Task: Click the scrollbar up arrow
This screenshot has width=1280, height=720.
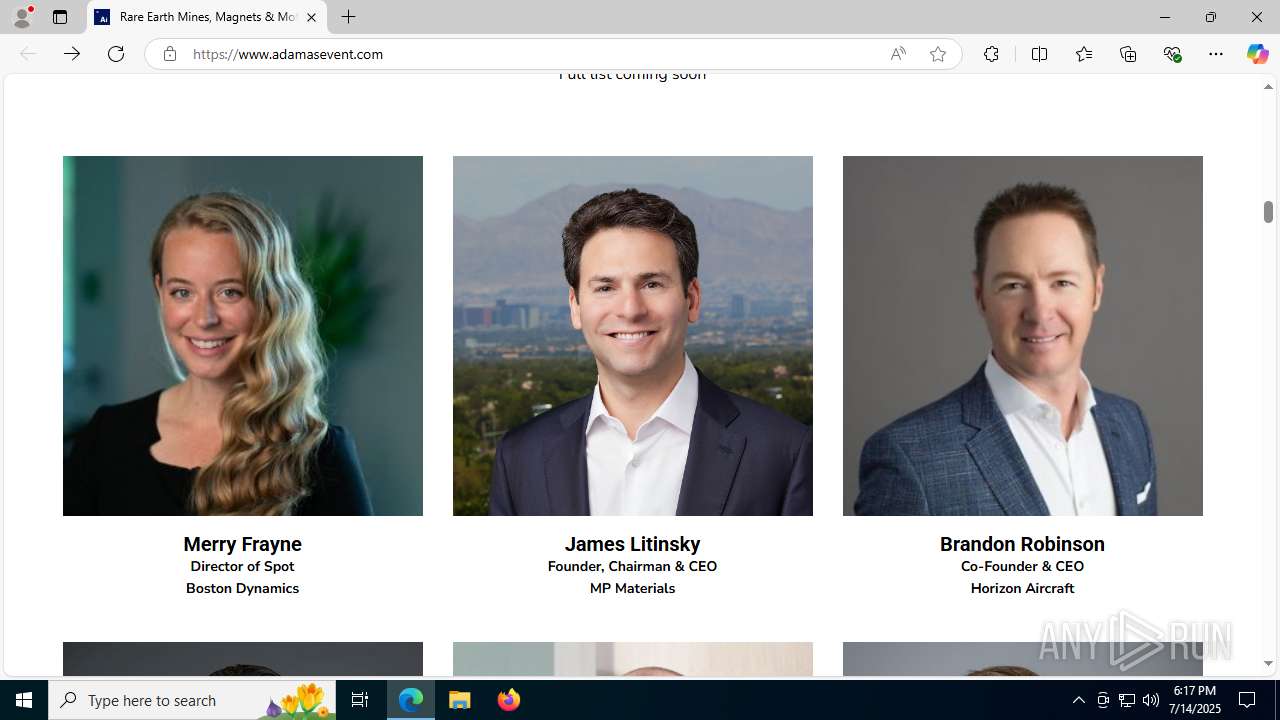Action: click(1268, 87)
